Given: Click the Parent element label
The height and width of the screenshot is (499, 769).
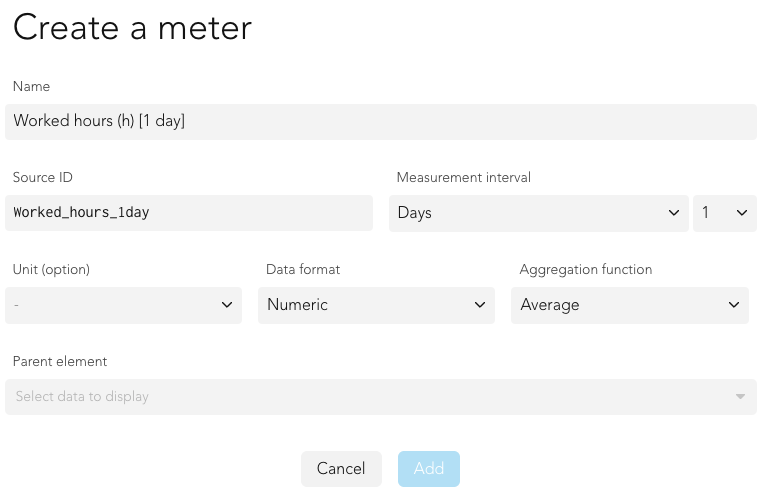Looking at the screenshot, I should [60, 361].
